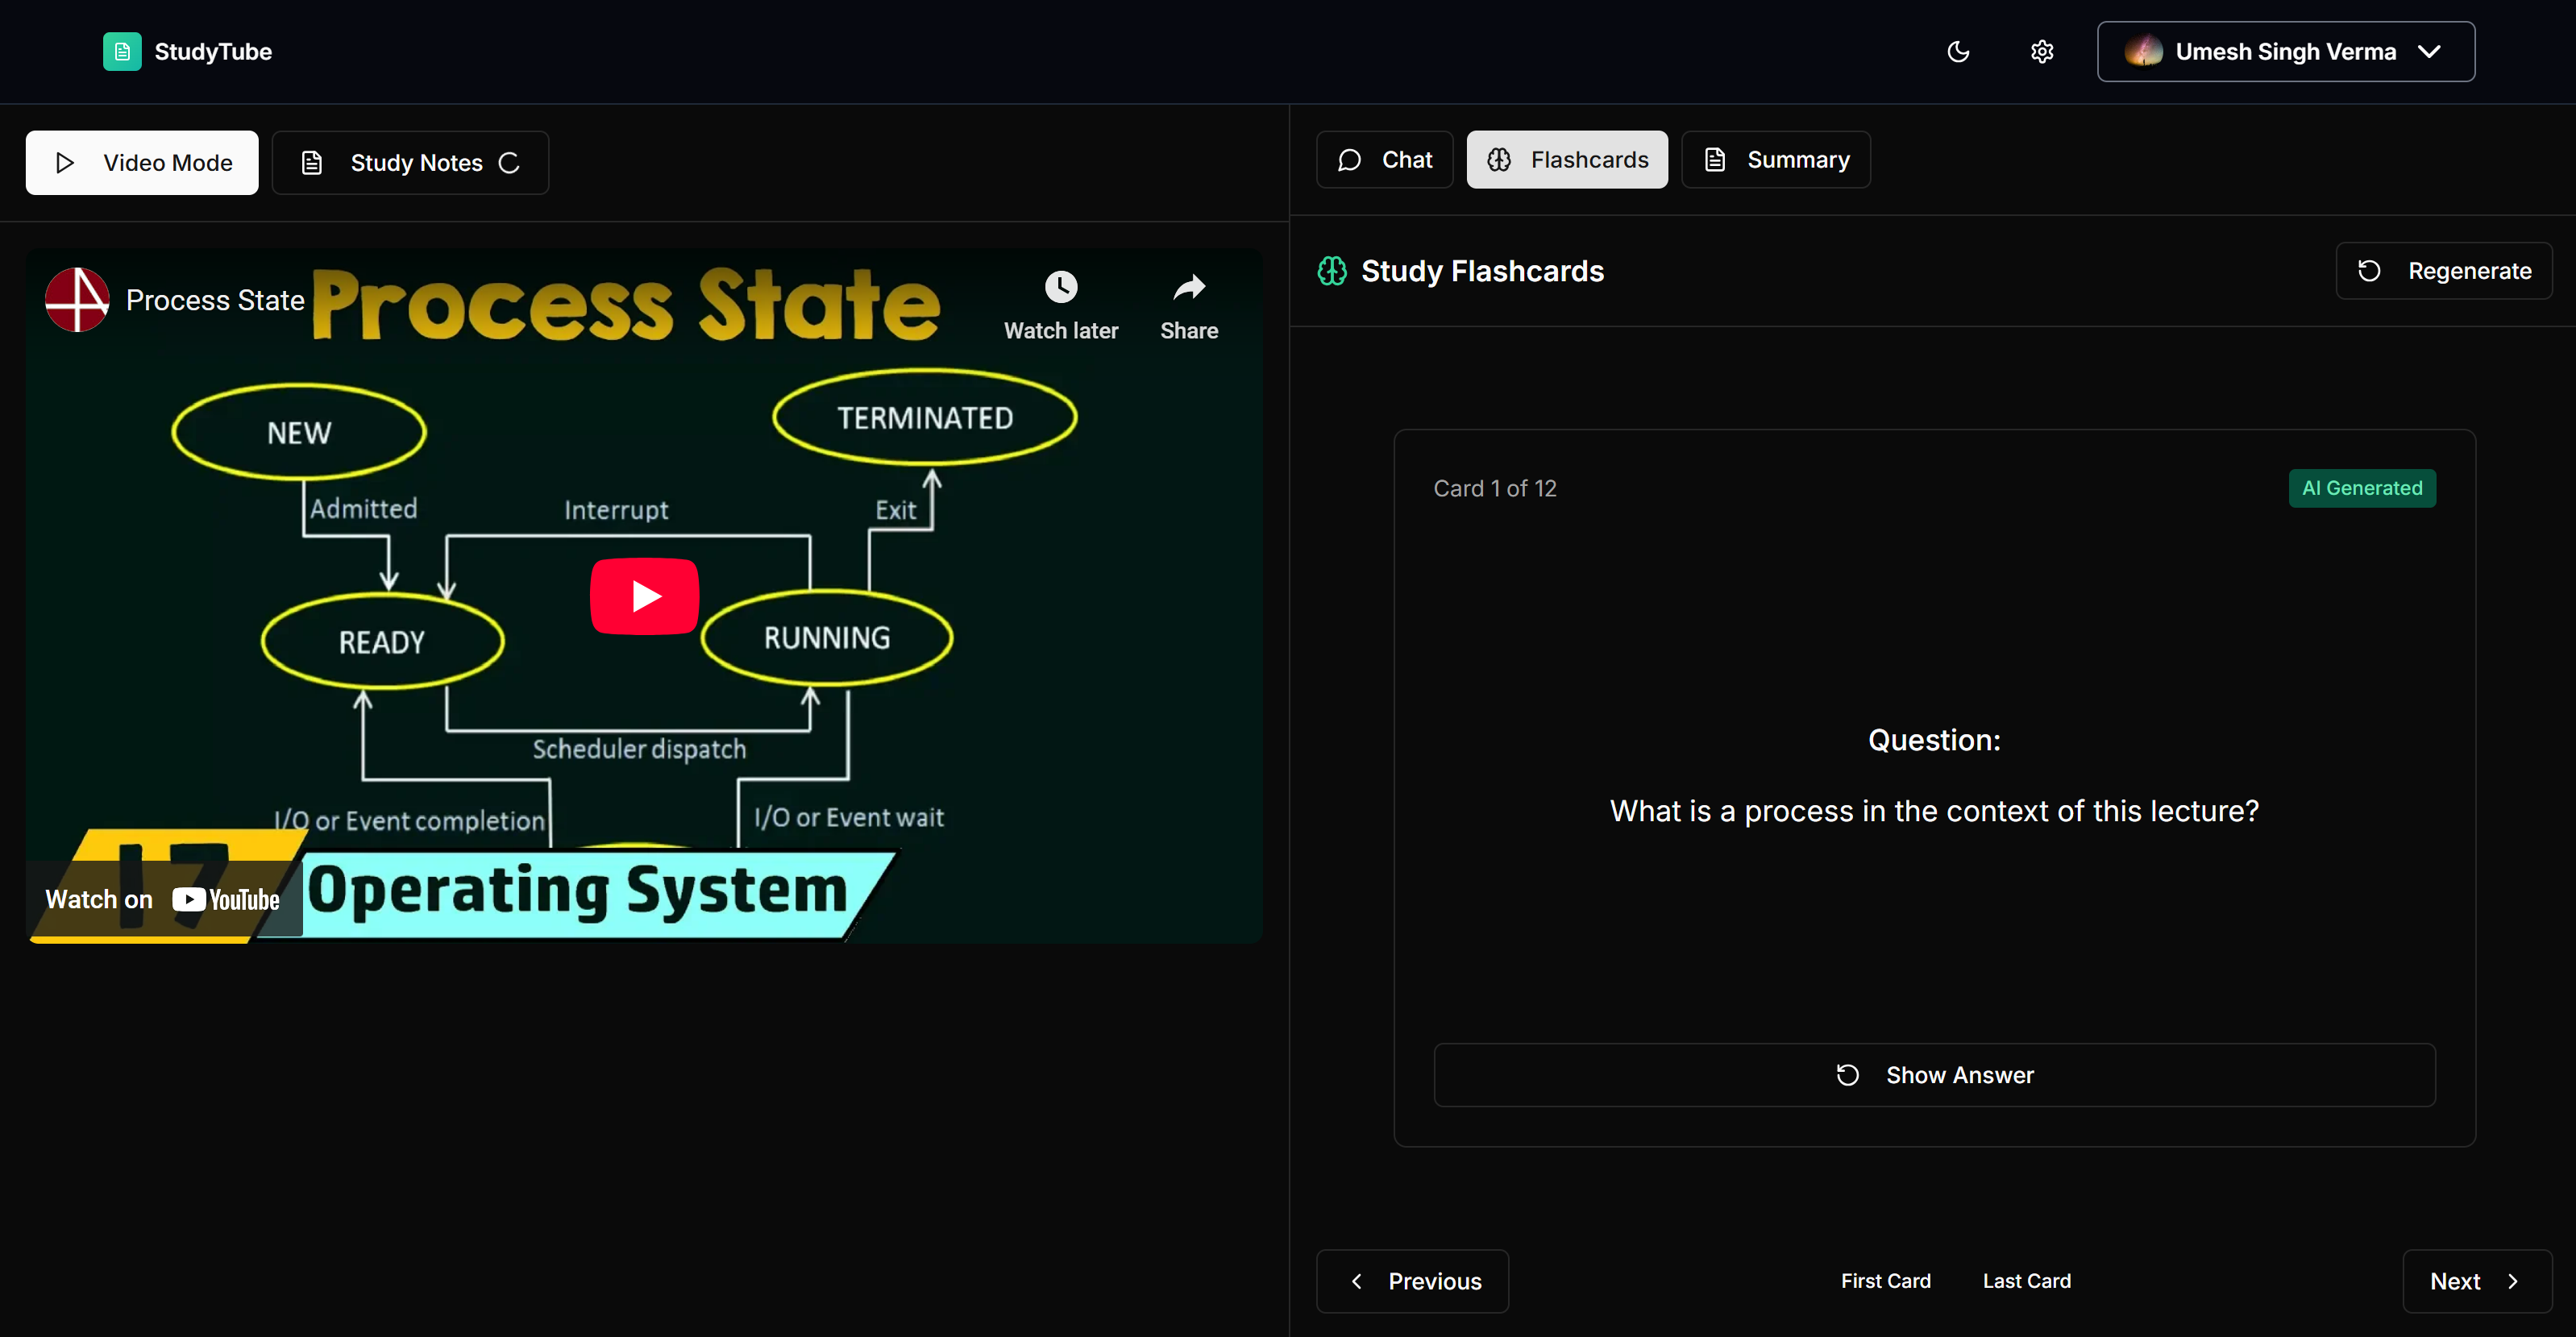The image size is (2576, 1337).
Task: Switch to Study Notes mode
Action: (x=410, y=163)
